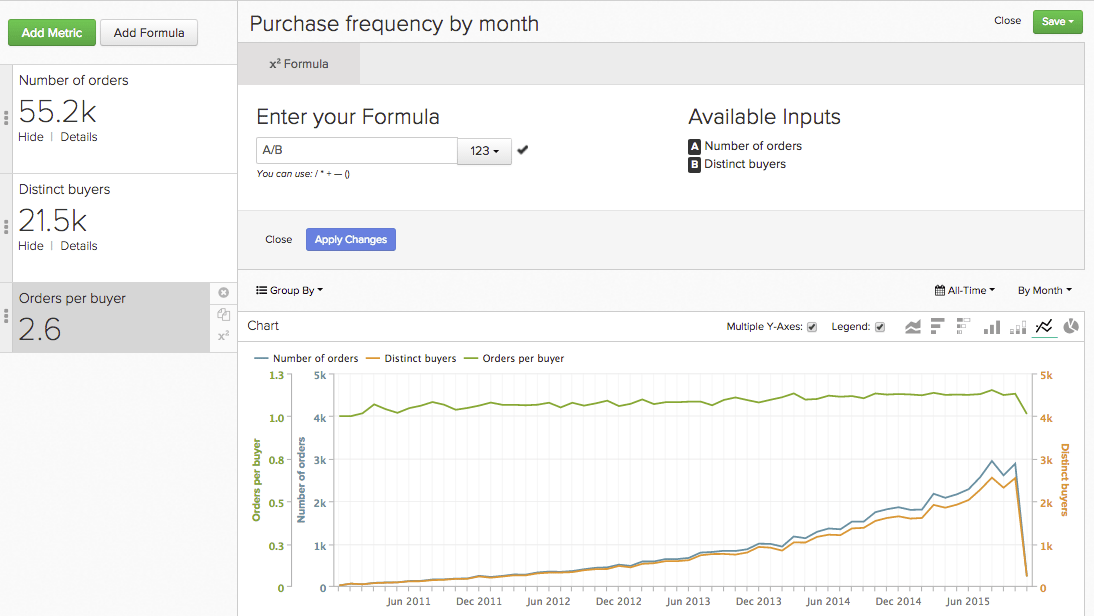Click the Apply Changes button
This screenshot has width=1094, height=616.
coord(350,239)
